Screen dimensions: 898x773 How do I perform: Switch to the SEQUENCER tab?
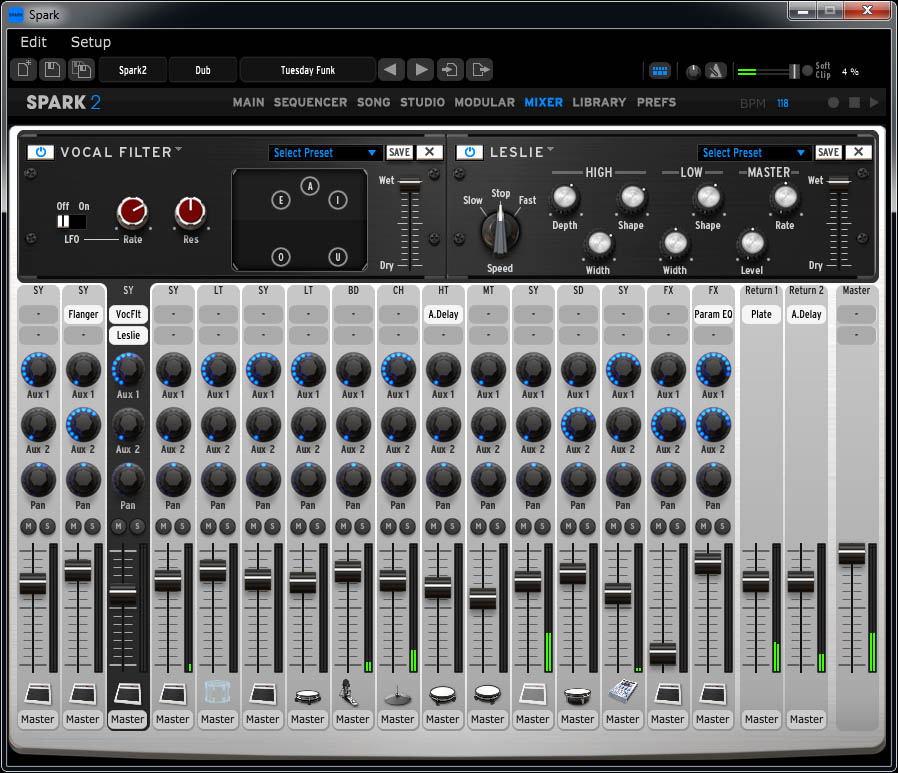pyautogui.click(x=310, y=102)
